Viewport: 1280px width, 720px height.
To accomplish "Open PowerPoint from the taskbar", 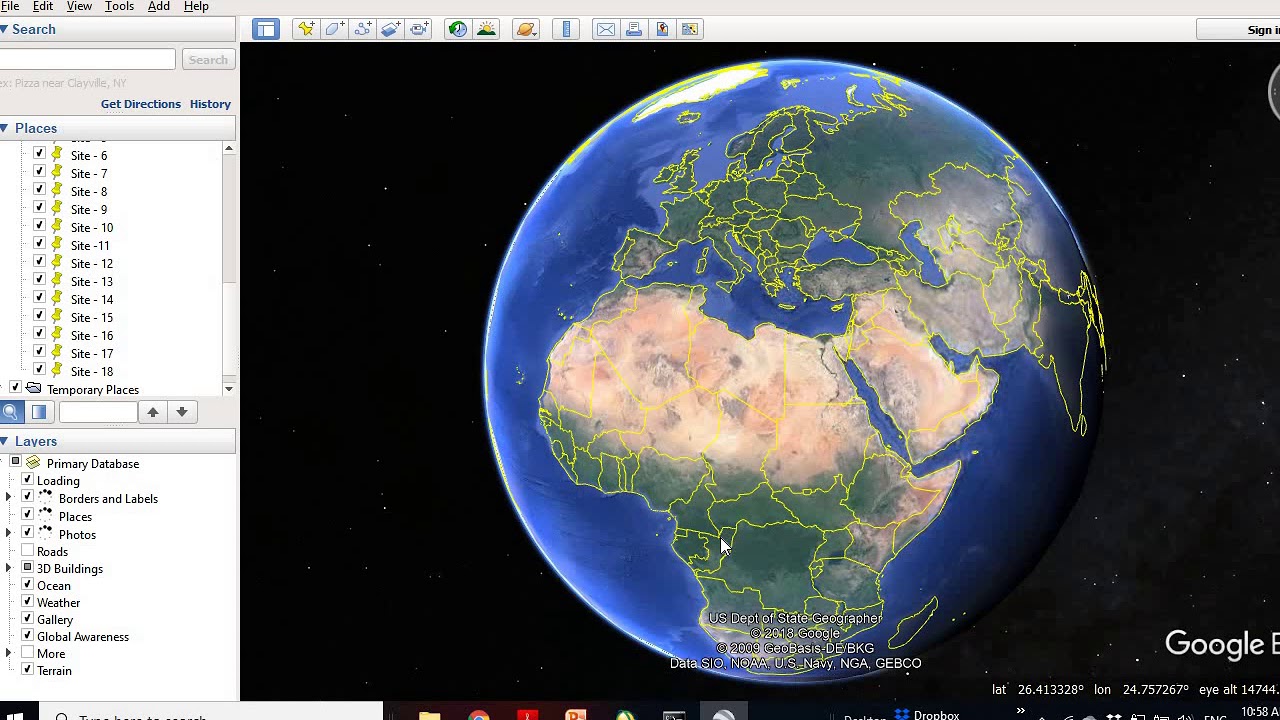I will click(576, 716).
